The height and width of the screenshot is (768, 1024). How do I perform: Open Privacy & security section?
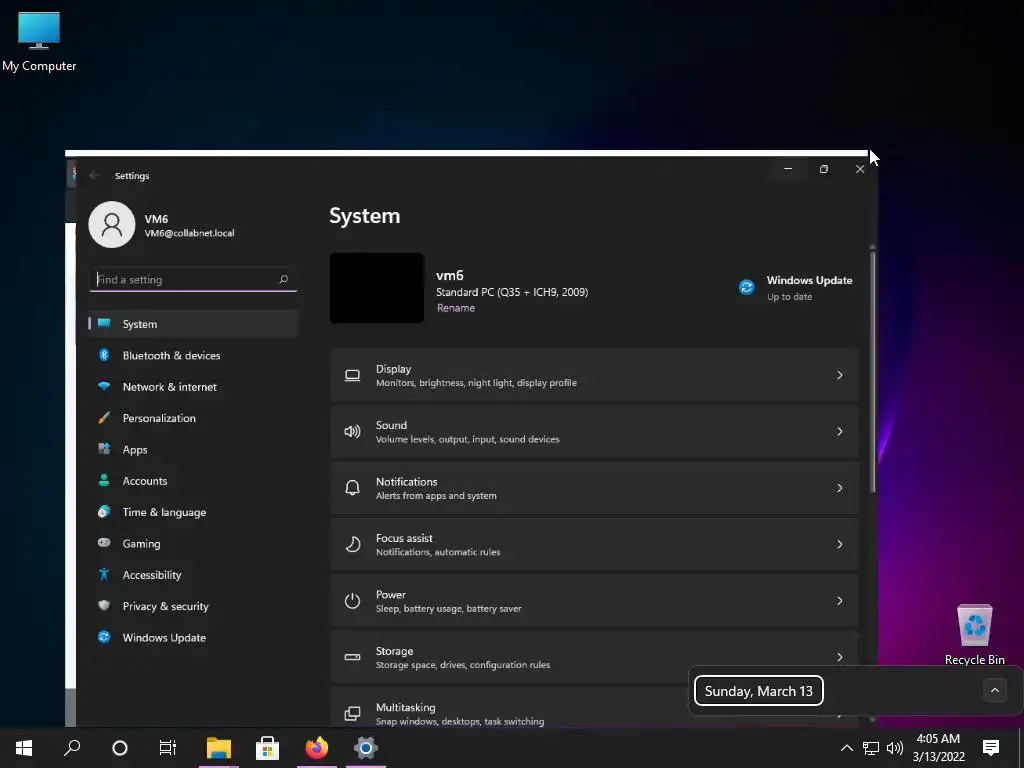[x=193, y=606]
